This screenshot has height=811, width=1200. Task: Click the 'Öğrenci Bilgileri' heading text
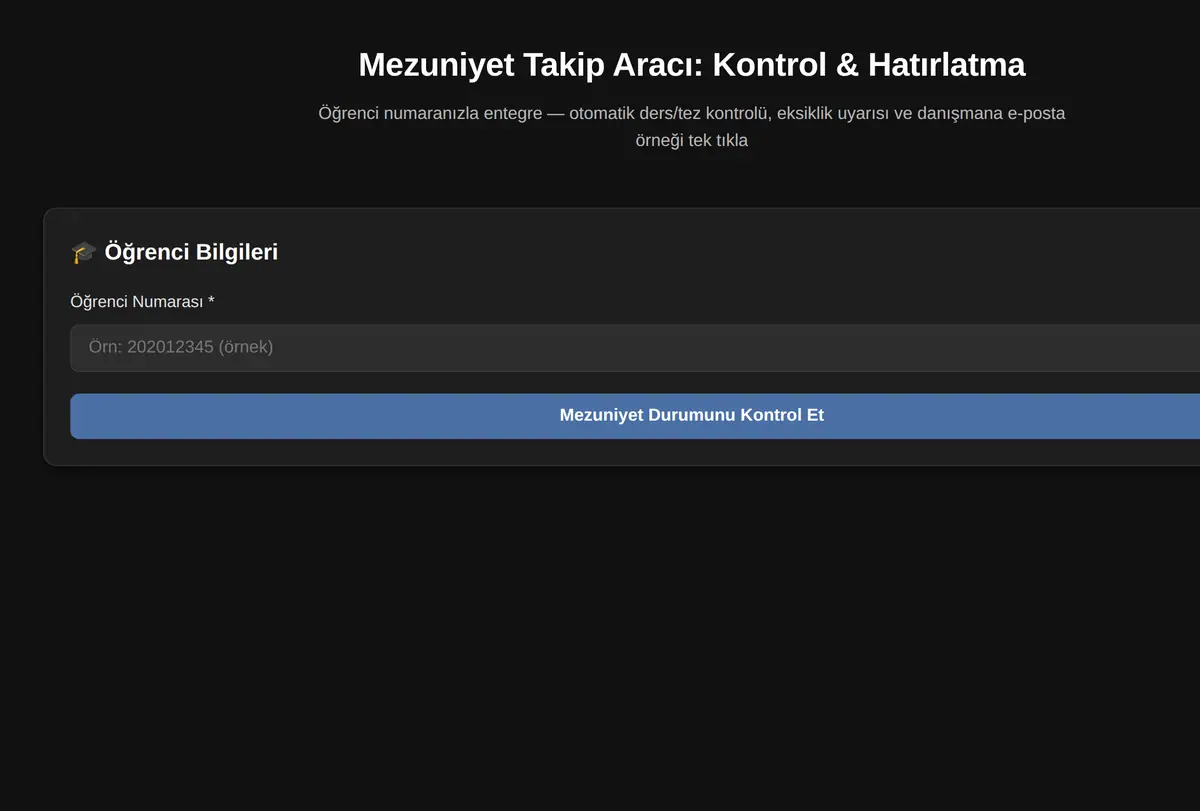tap(191, 252)
